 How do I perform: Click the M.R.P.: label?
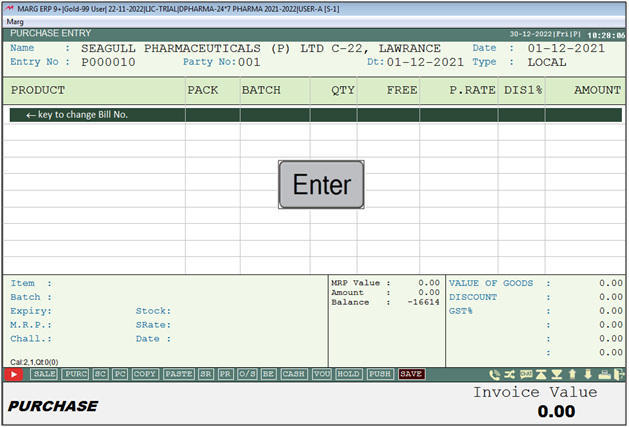(x=31, y=325)
